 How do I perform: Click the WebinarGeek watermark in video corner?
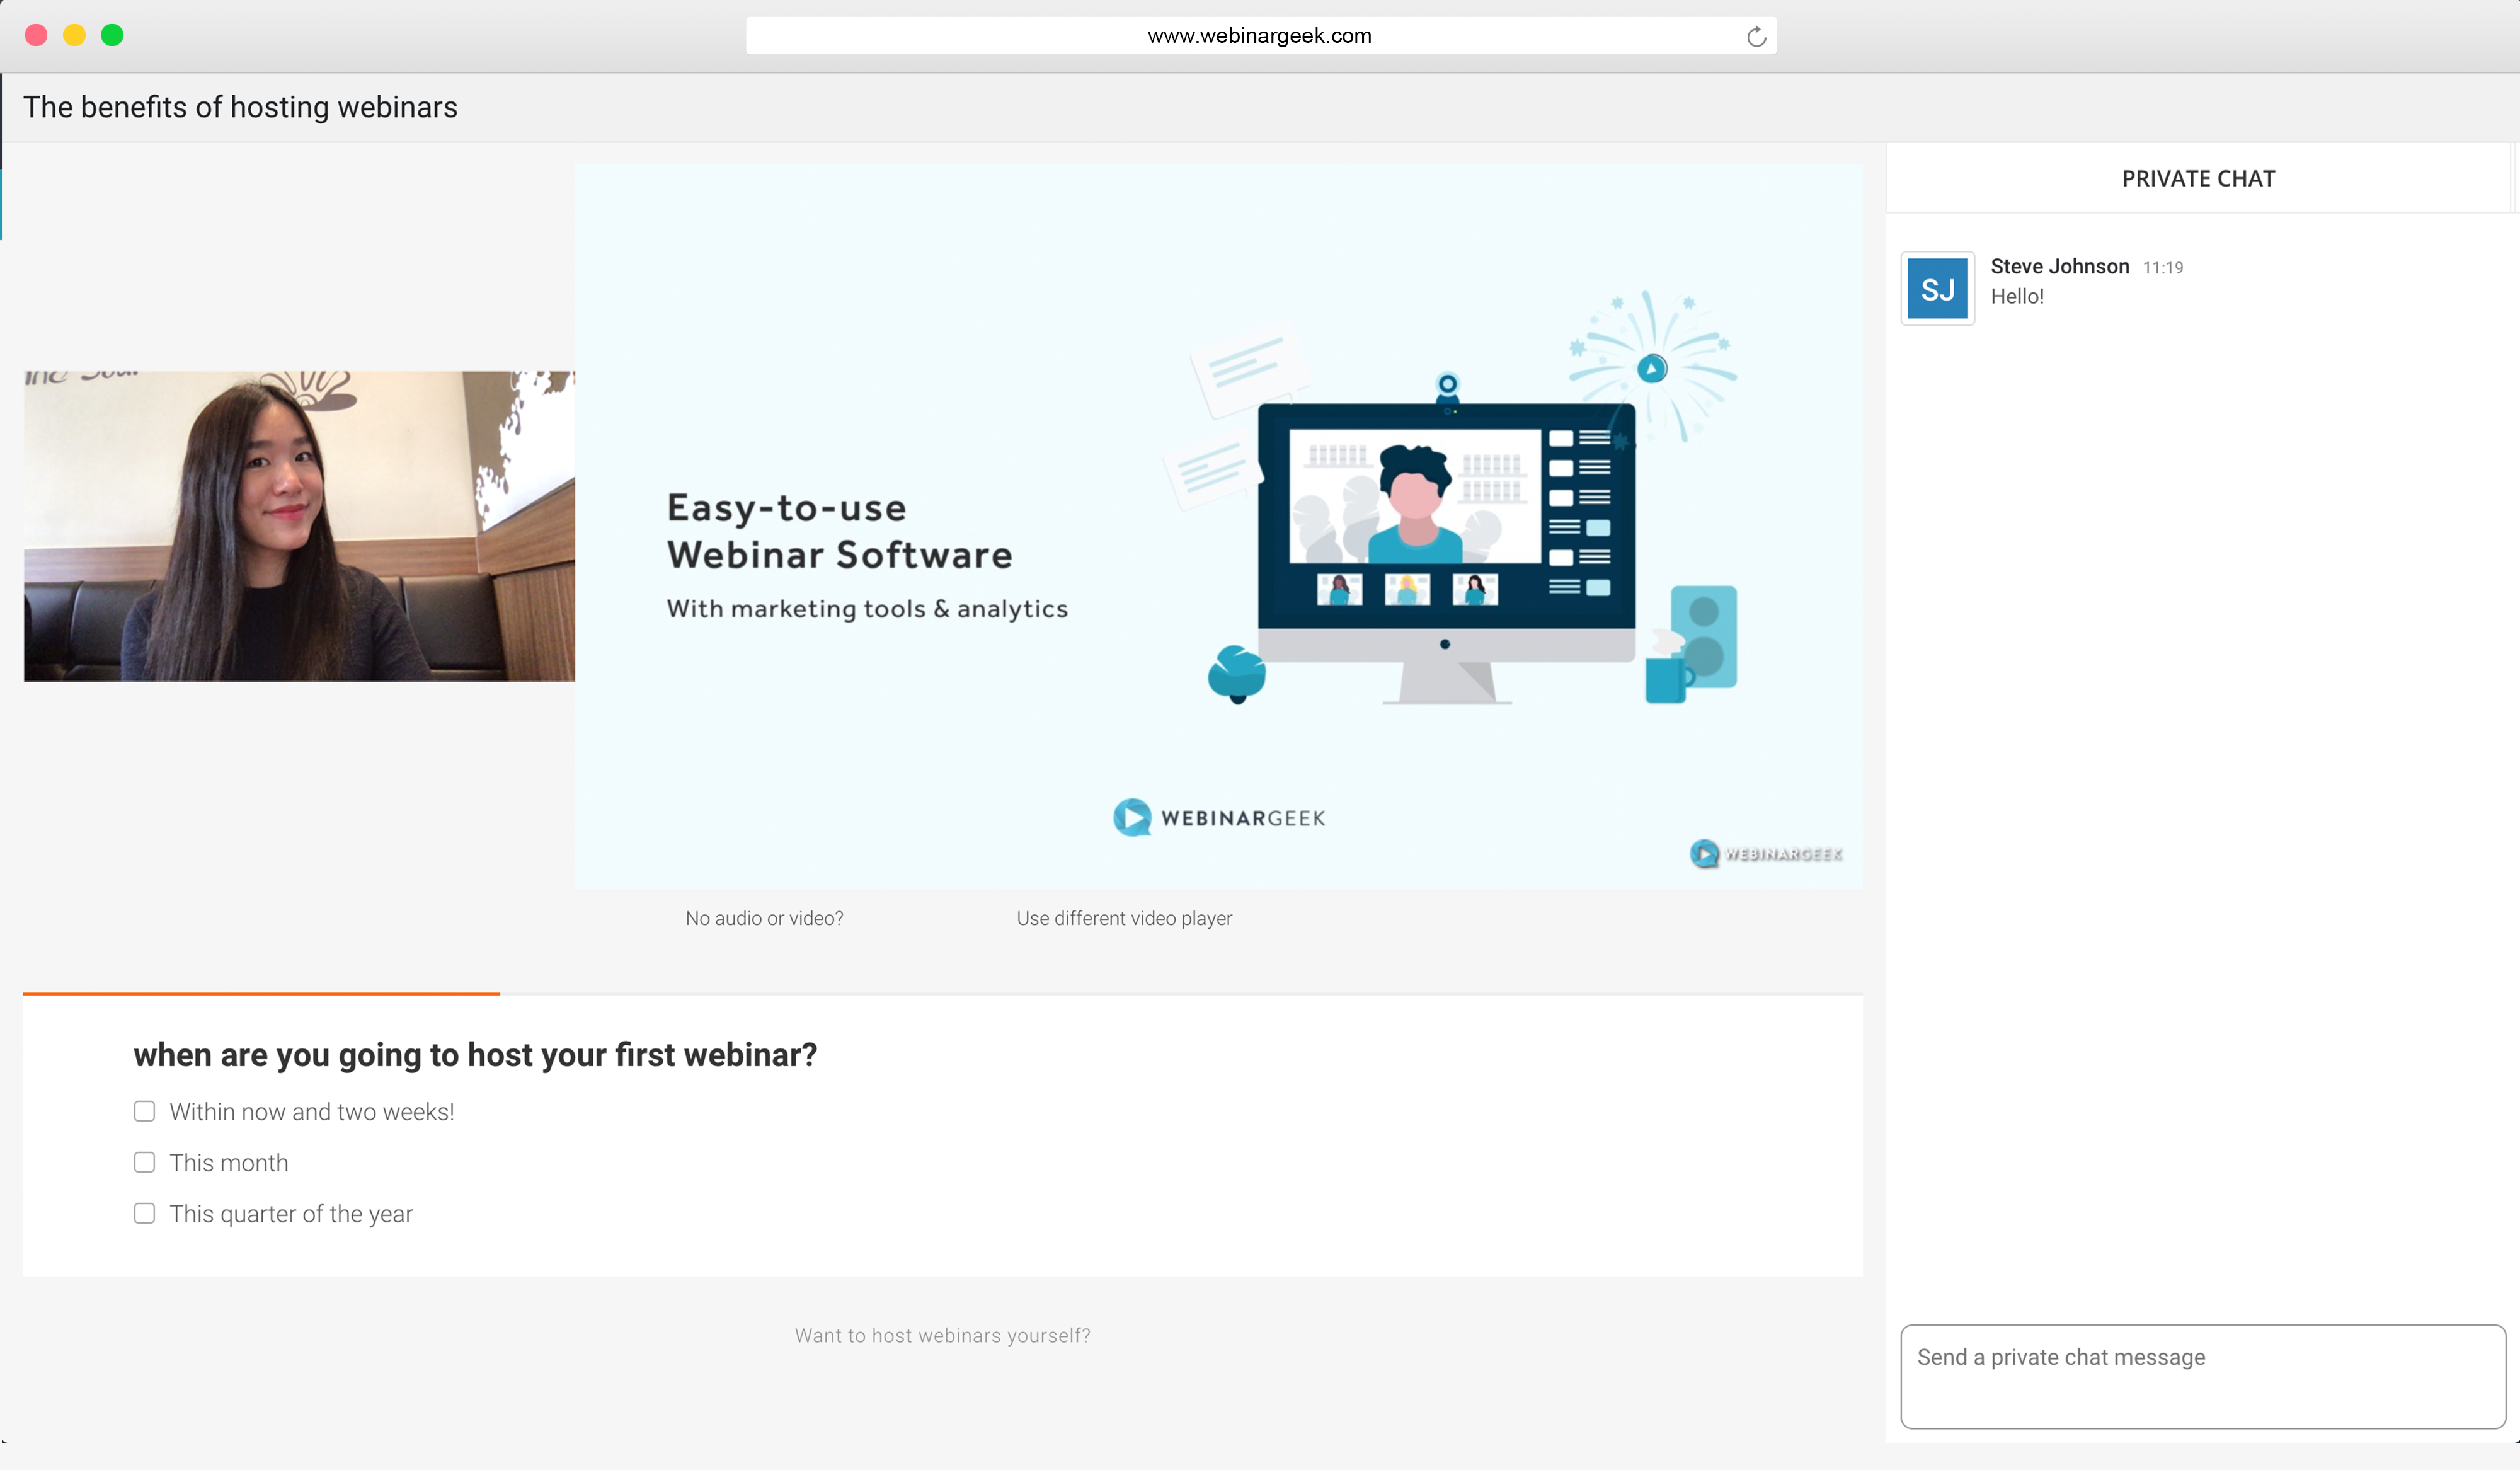point(1766,854)
